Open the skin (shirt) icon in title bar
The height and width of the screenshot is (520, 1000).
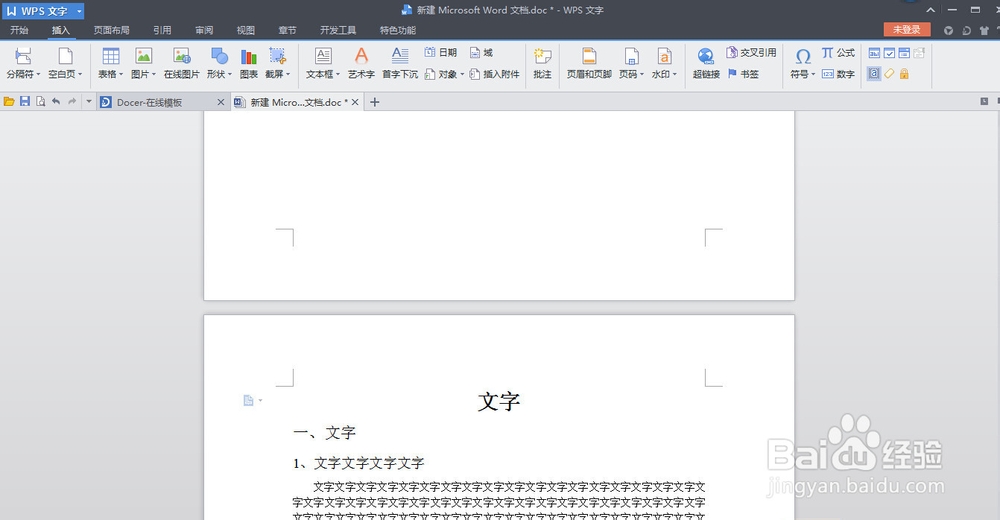click(983, 30)
